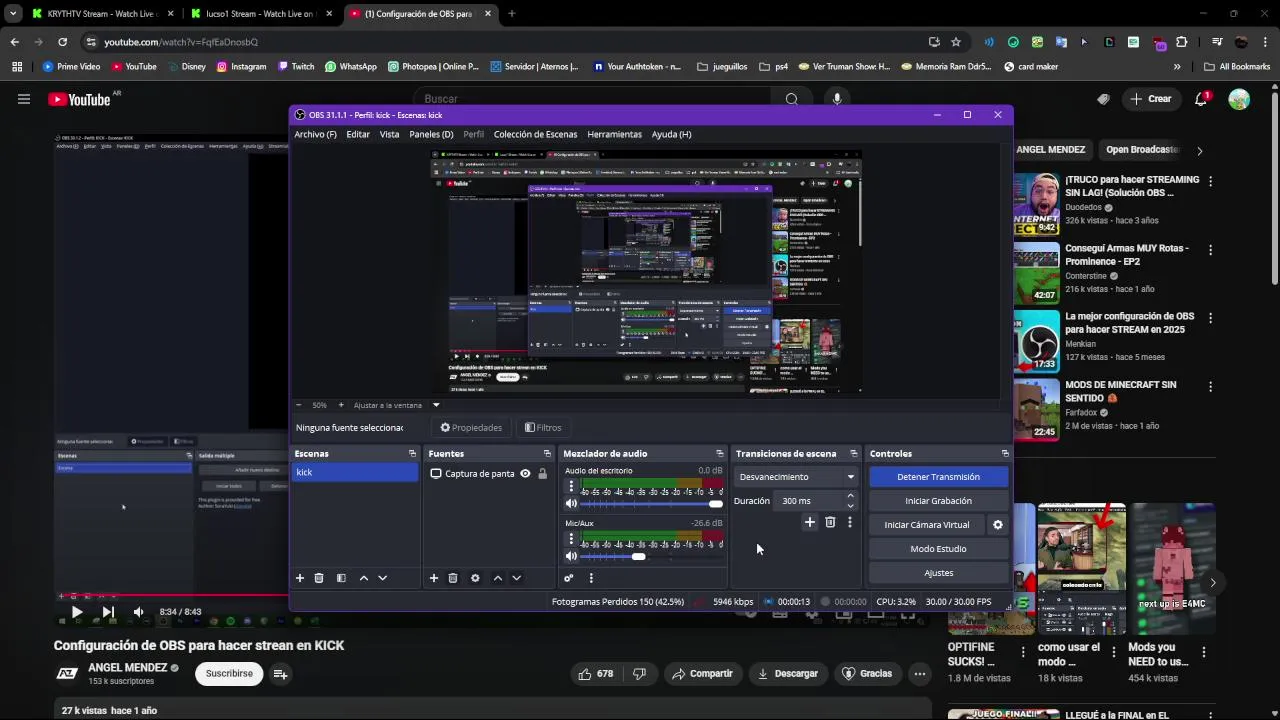Open Mic/Aux options three-dot menu
Image resolution: width=1280 pixels, height=720 pixels.
tap(571, 539)
